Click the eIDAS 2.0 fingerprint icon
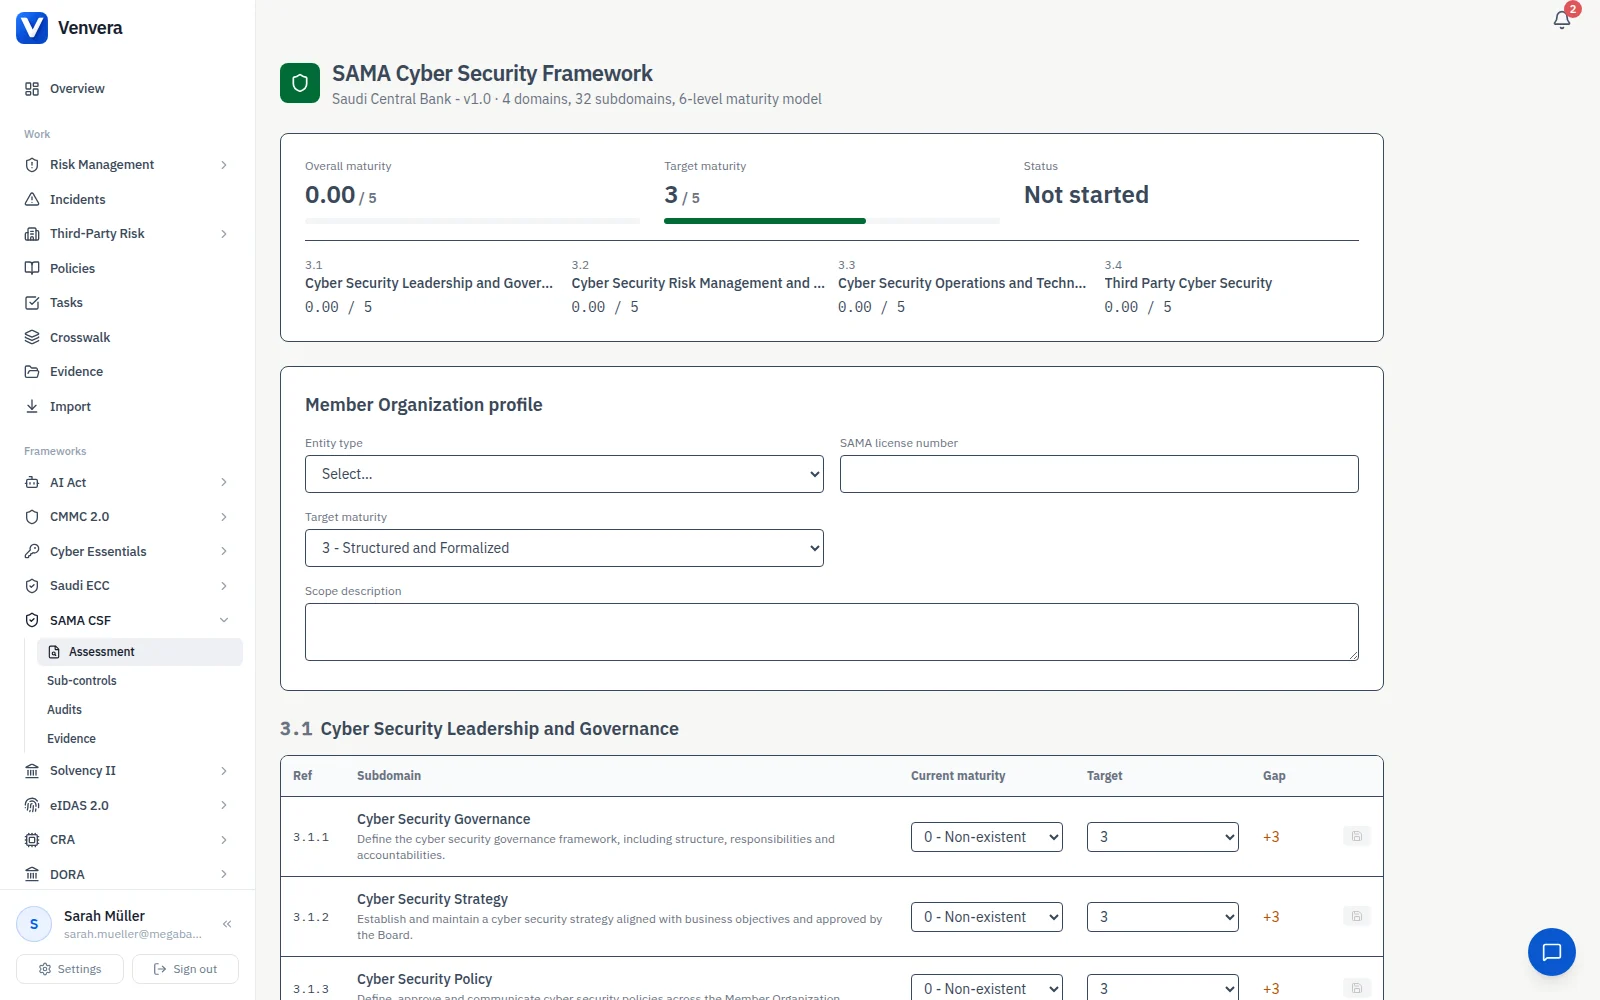This screenshot has height=1000, width=1600. (32, 806)
